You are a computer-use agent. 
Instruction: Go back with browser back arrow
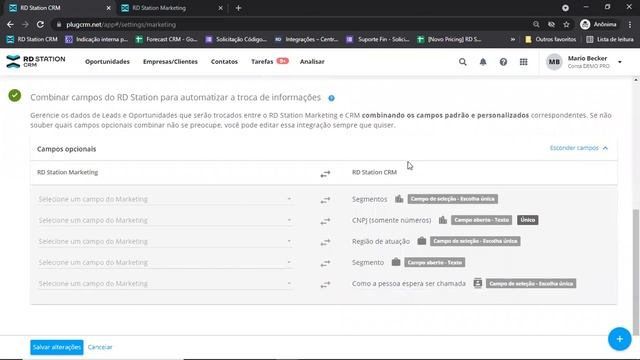10,24
